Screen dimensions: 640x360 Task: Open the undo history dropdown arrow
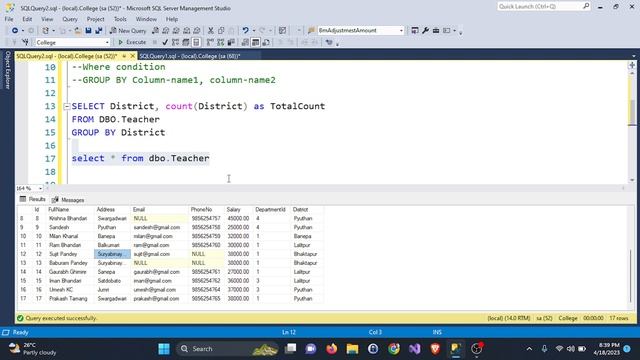pos(254,31)
